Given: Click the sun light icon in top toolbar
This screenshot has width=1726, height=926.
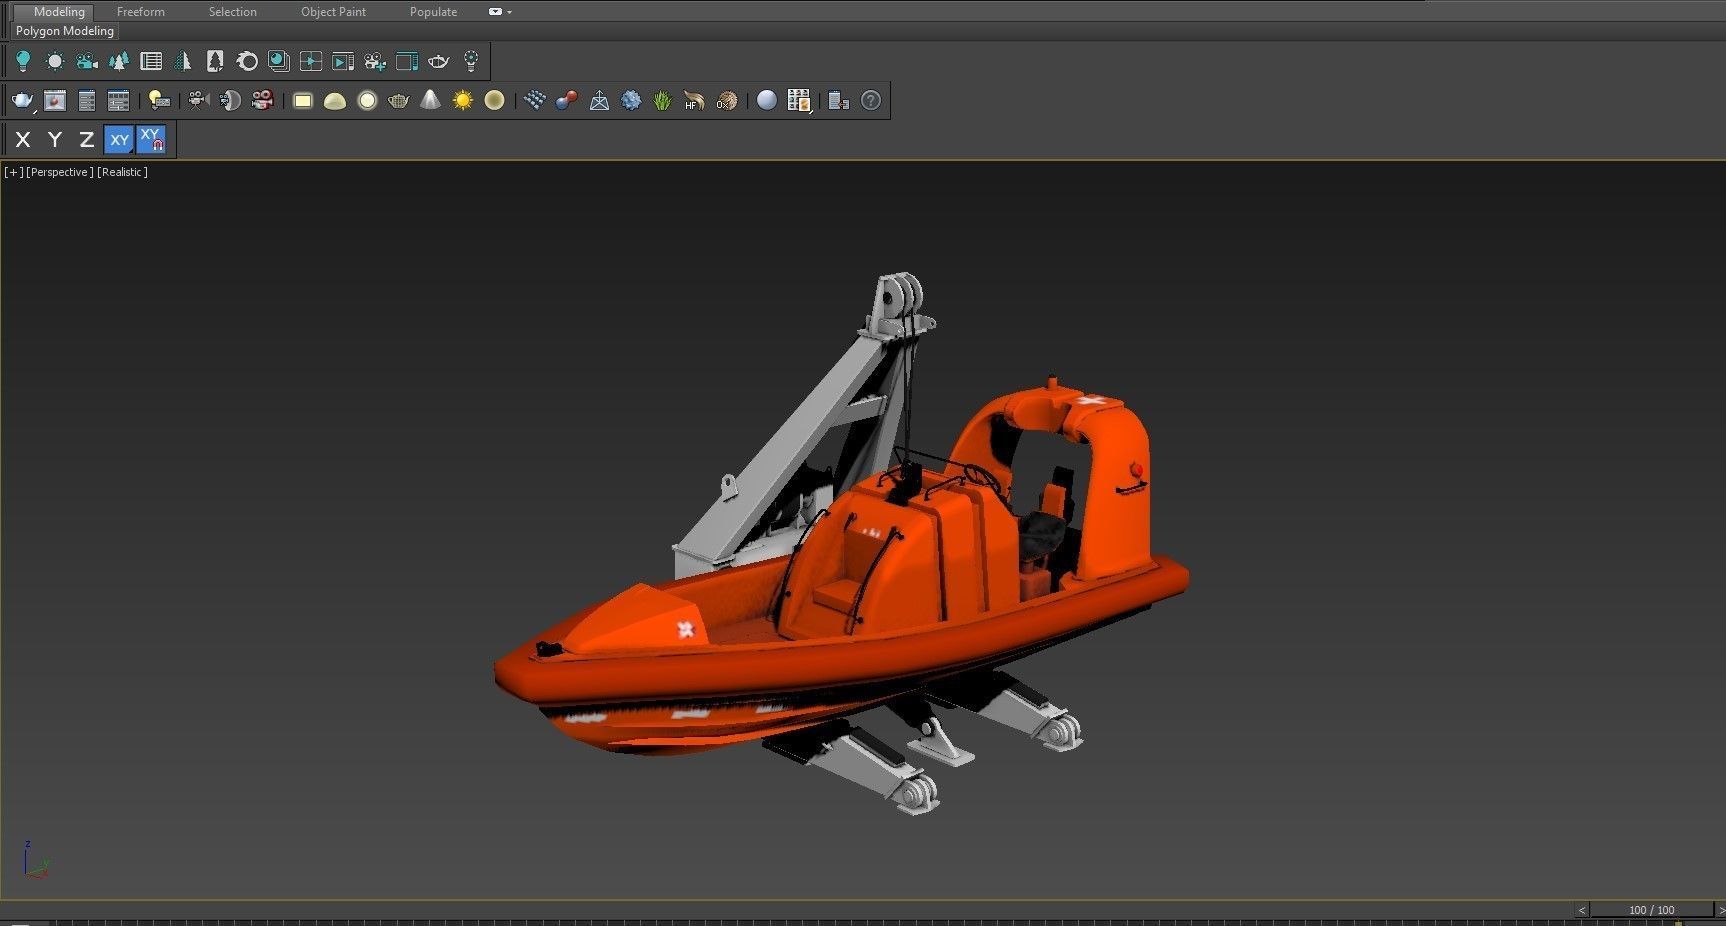Looking at the screenshot, I should [55, 61].
